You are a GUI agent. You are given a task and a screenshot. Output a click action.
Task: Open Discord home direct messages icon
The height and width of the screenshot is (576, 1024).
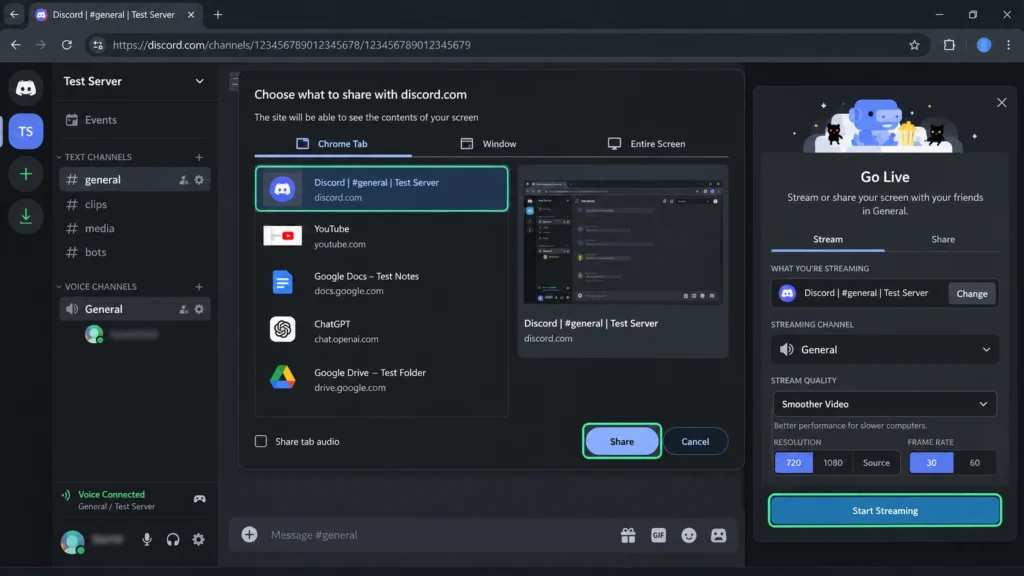25,88
